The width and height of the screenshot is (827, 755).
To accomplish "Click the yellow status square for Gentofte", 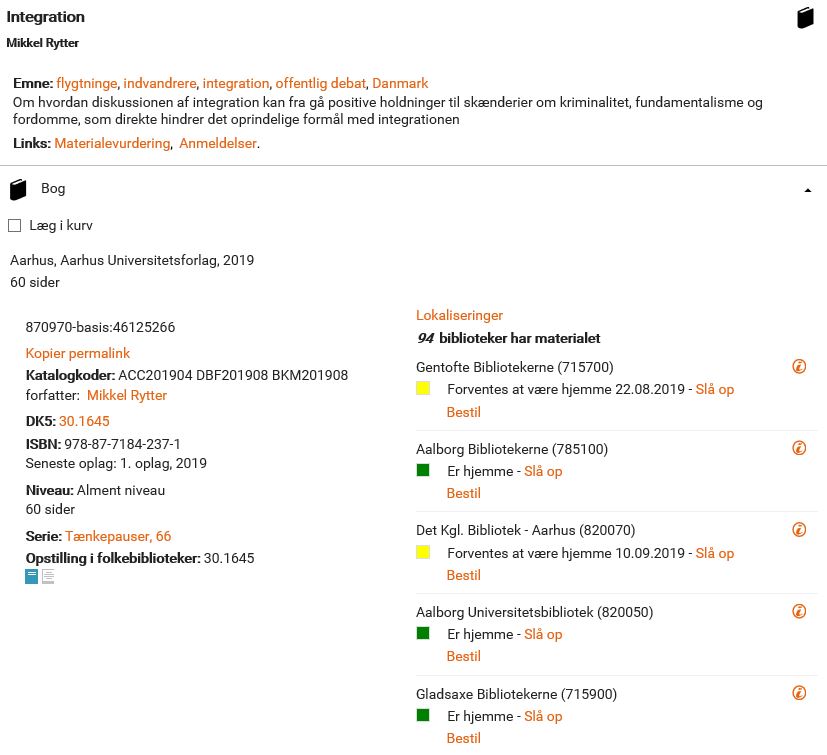I will click(x=423, y=388).
